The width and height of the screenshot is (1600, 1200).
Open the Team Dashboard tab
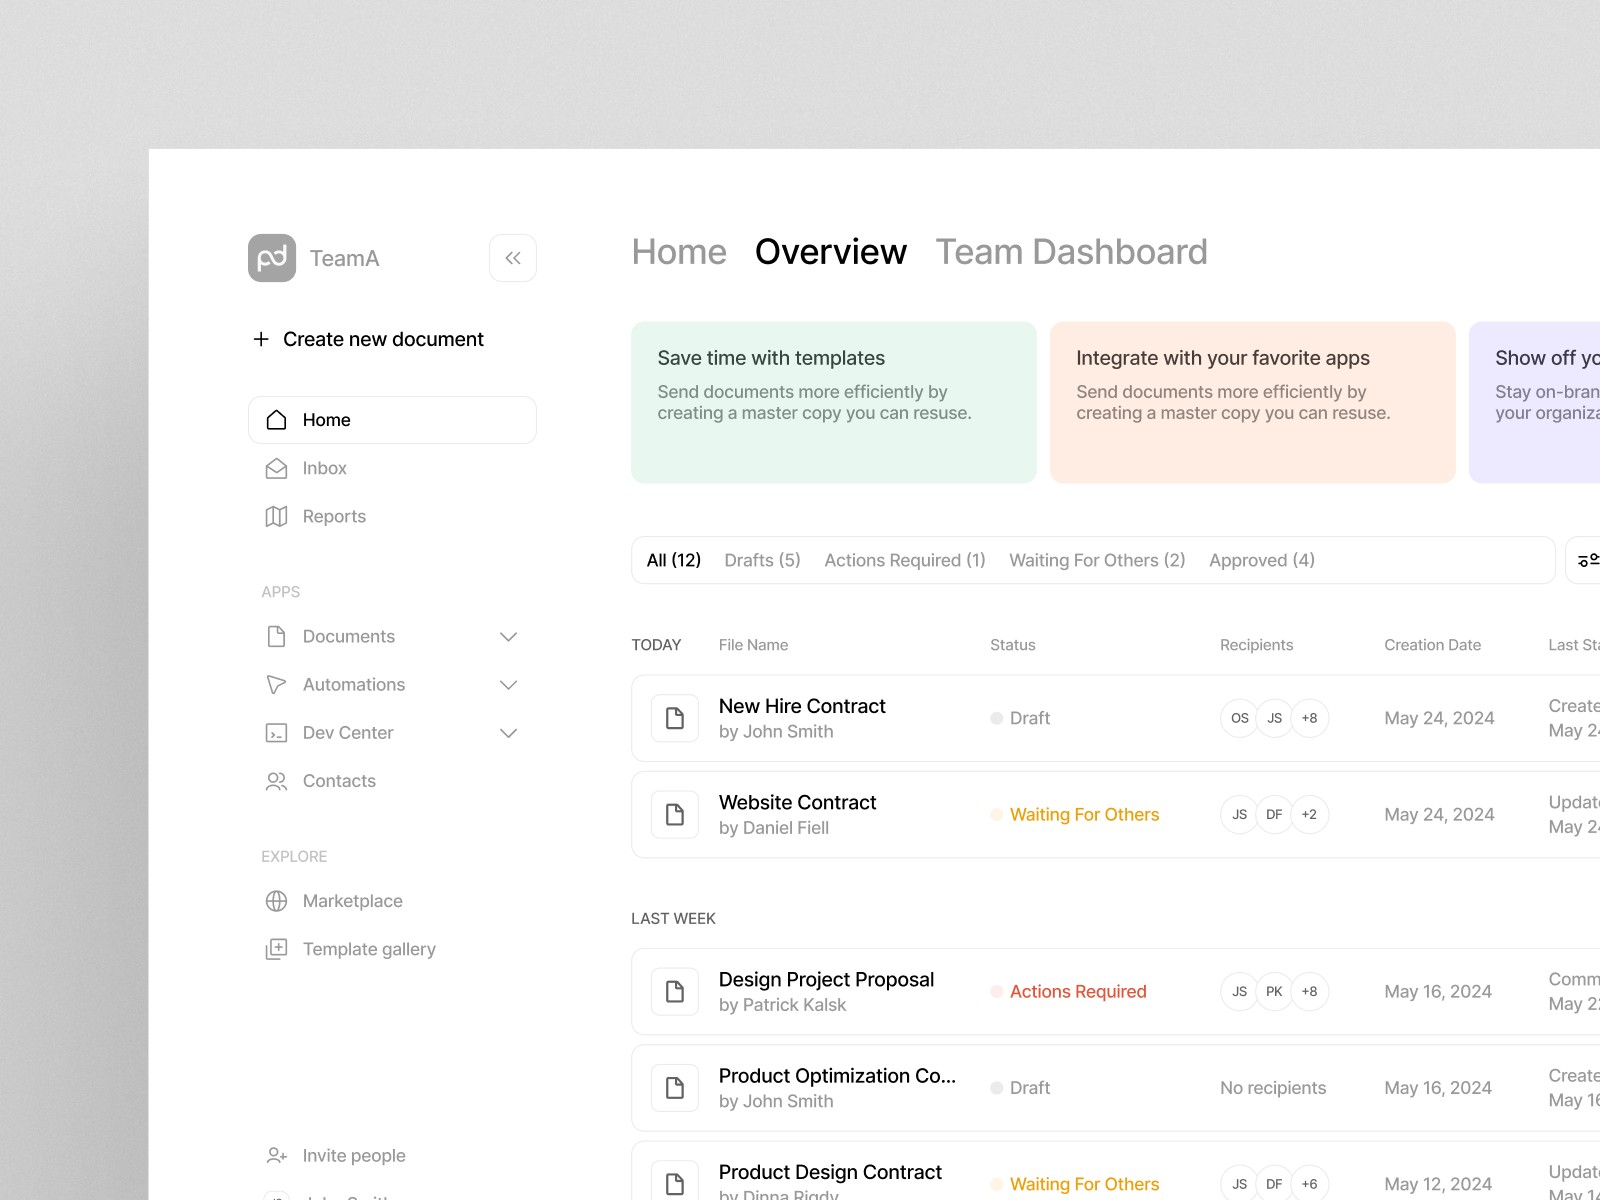coord(1071,252)
